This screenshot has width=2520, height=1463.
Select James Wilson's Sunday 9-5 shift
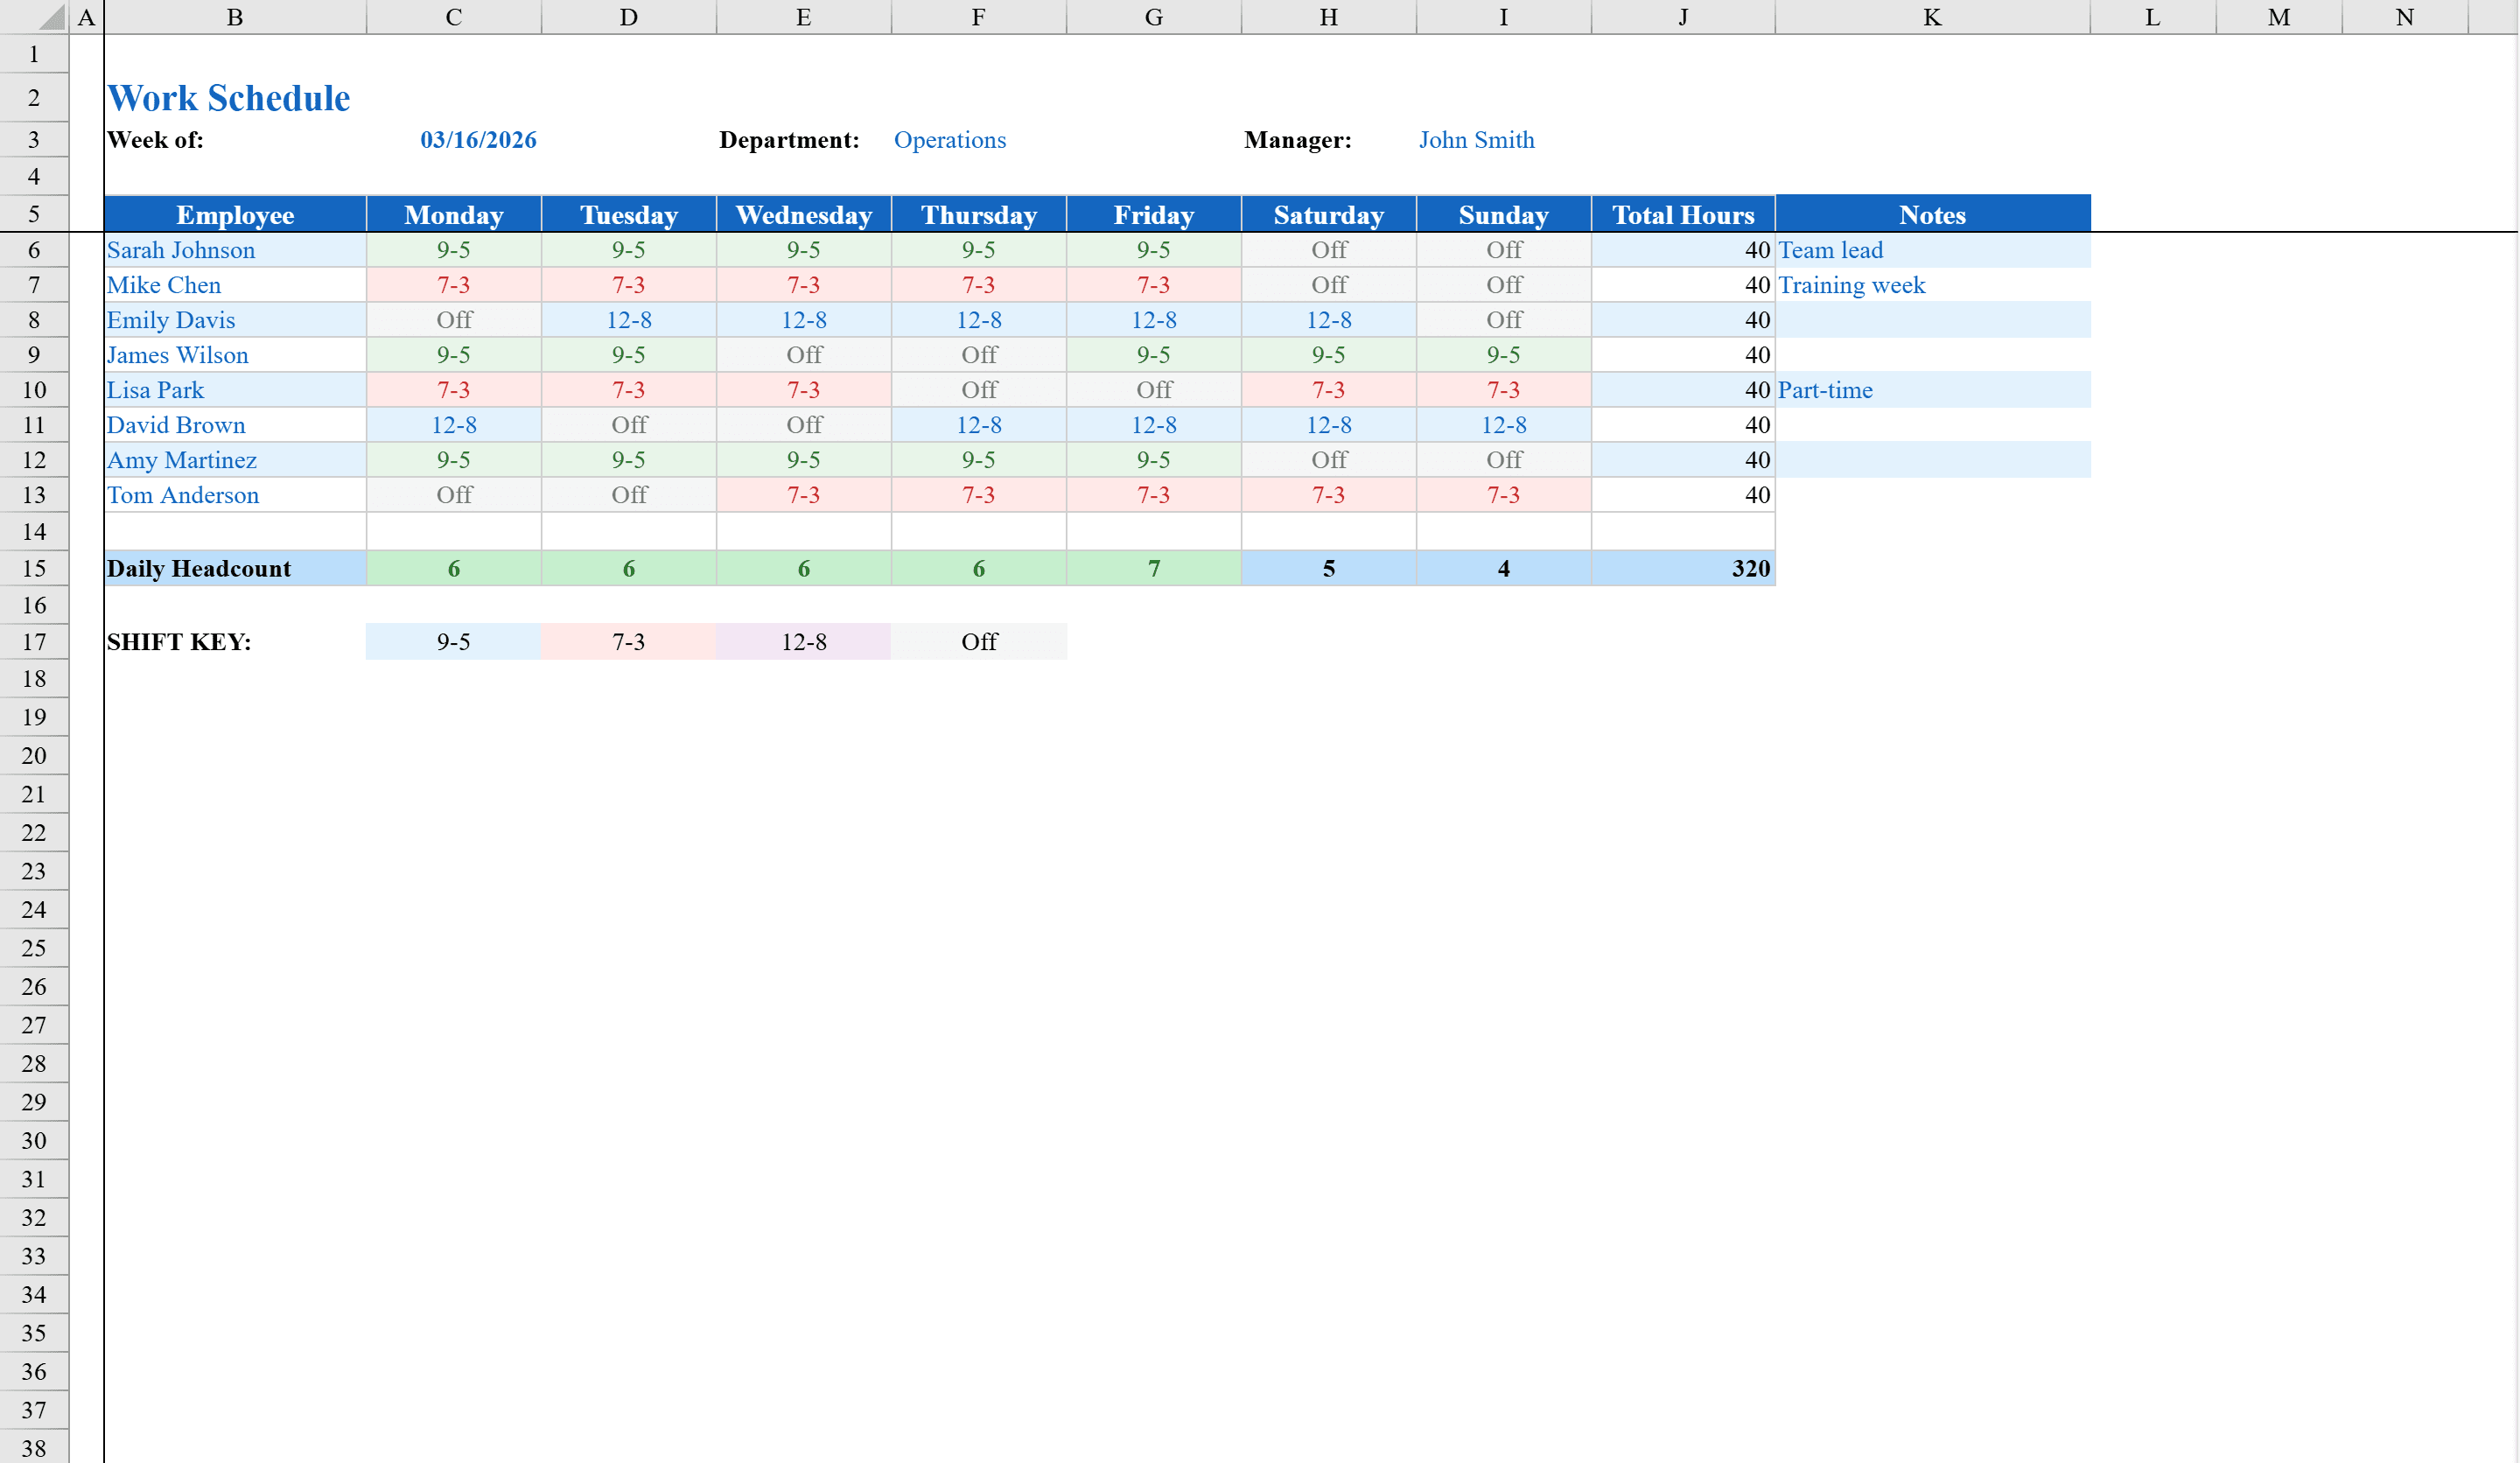tap(1503, 355)
